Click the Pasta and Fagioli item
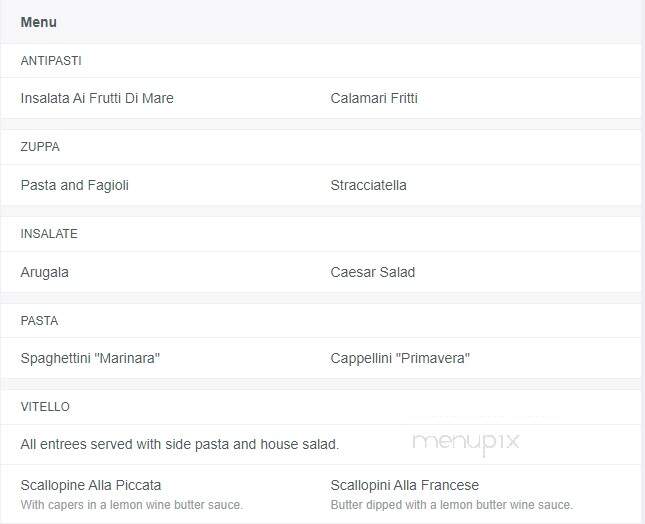Image resolution: width=645 pixels, height=524 pixels. 74,185
